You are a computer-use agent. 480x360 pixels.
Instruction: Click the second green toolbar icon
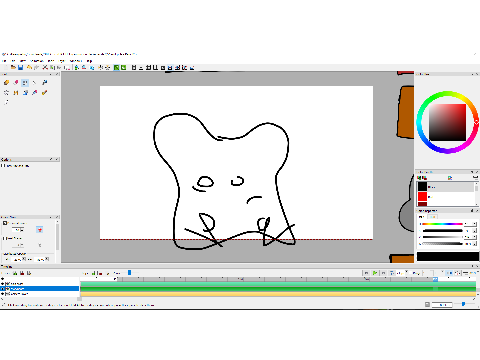click(x=124, y=68)
